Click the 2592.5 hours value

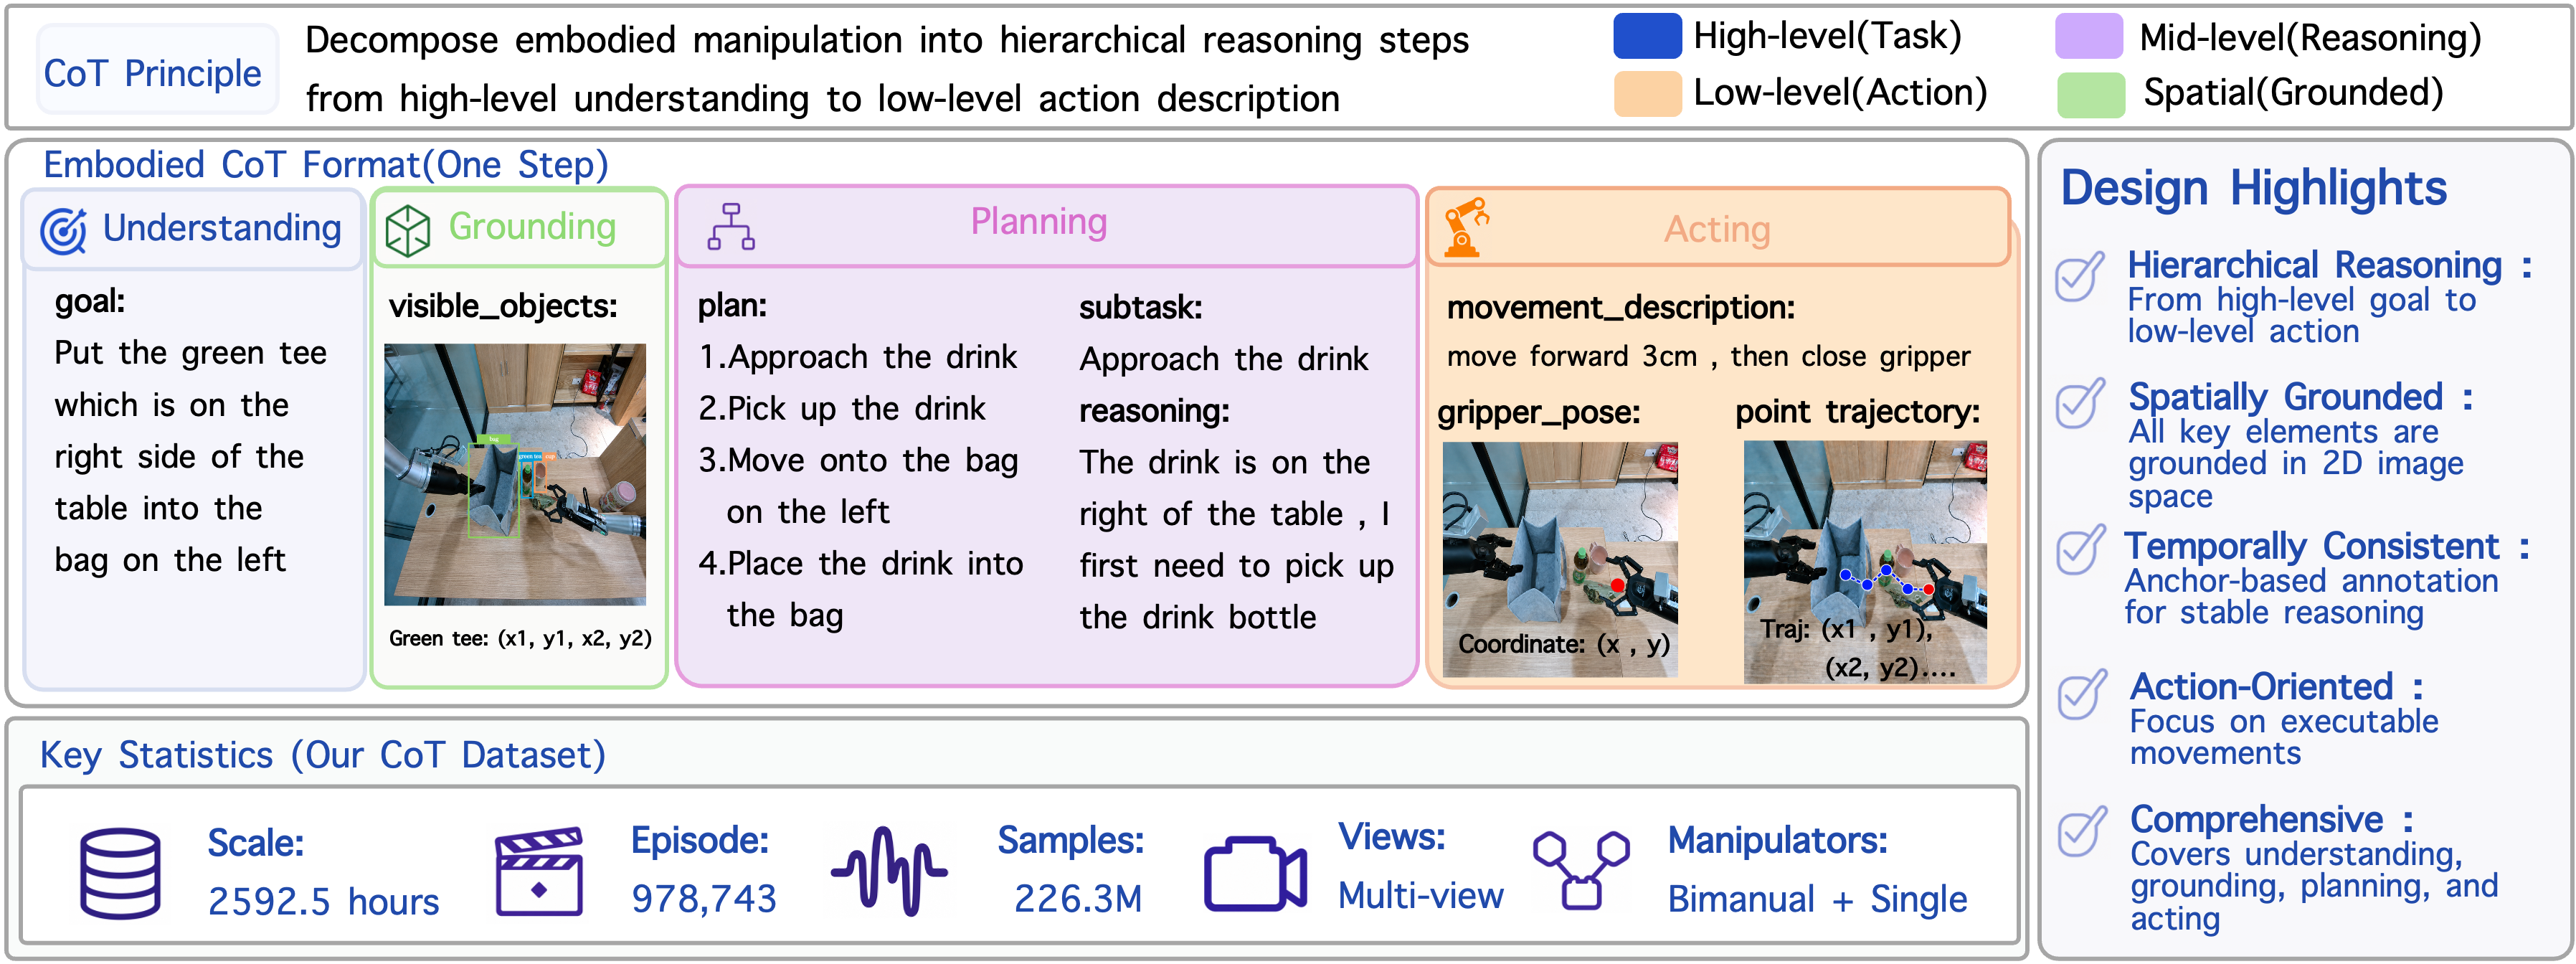point(323,901)
